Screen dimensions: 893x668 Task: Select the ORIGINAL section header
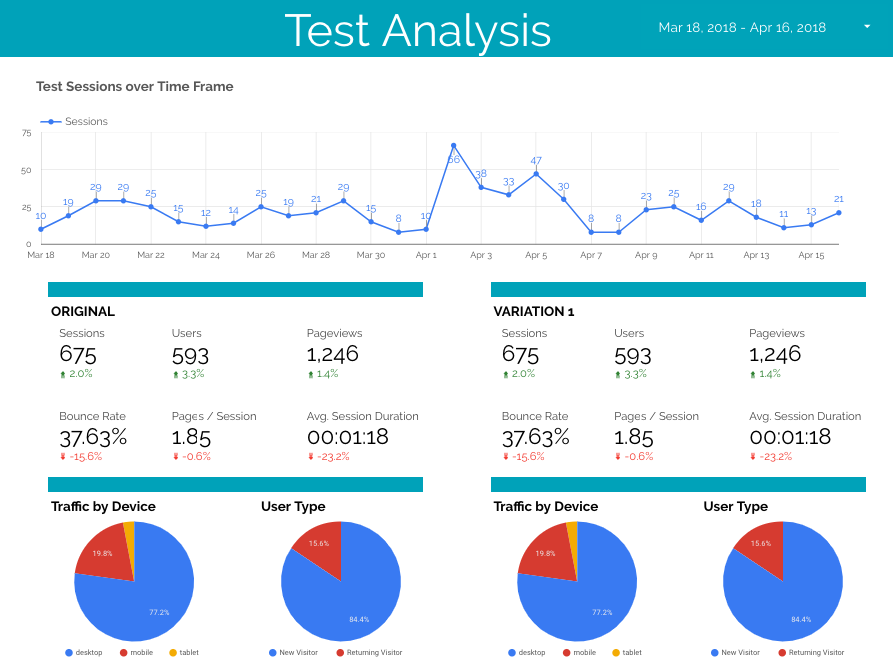[x=84, y=311]
